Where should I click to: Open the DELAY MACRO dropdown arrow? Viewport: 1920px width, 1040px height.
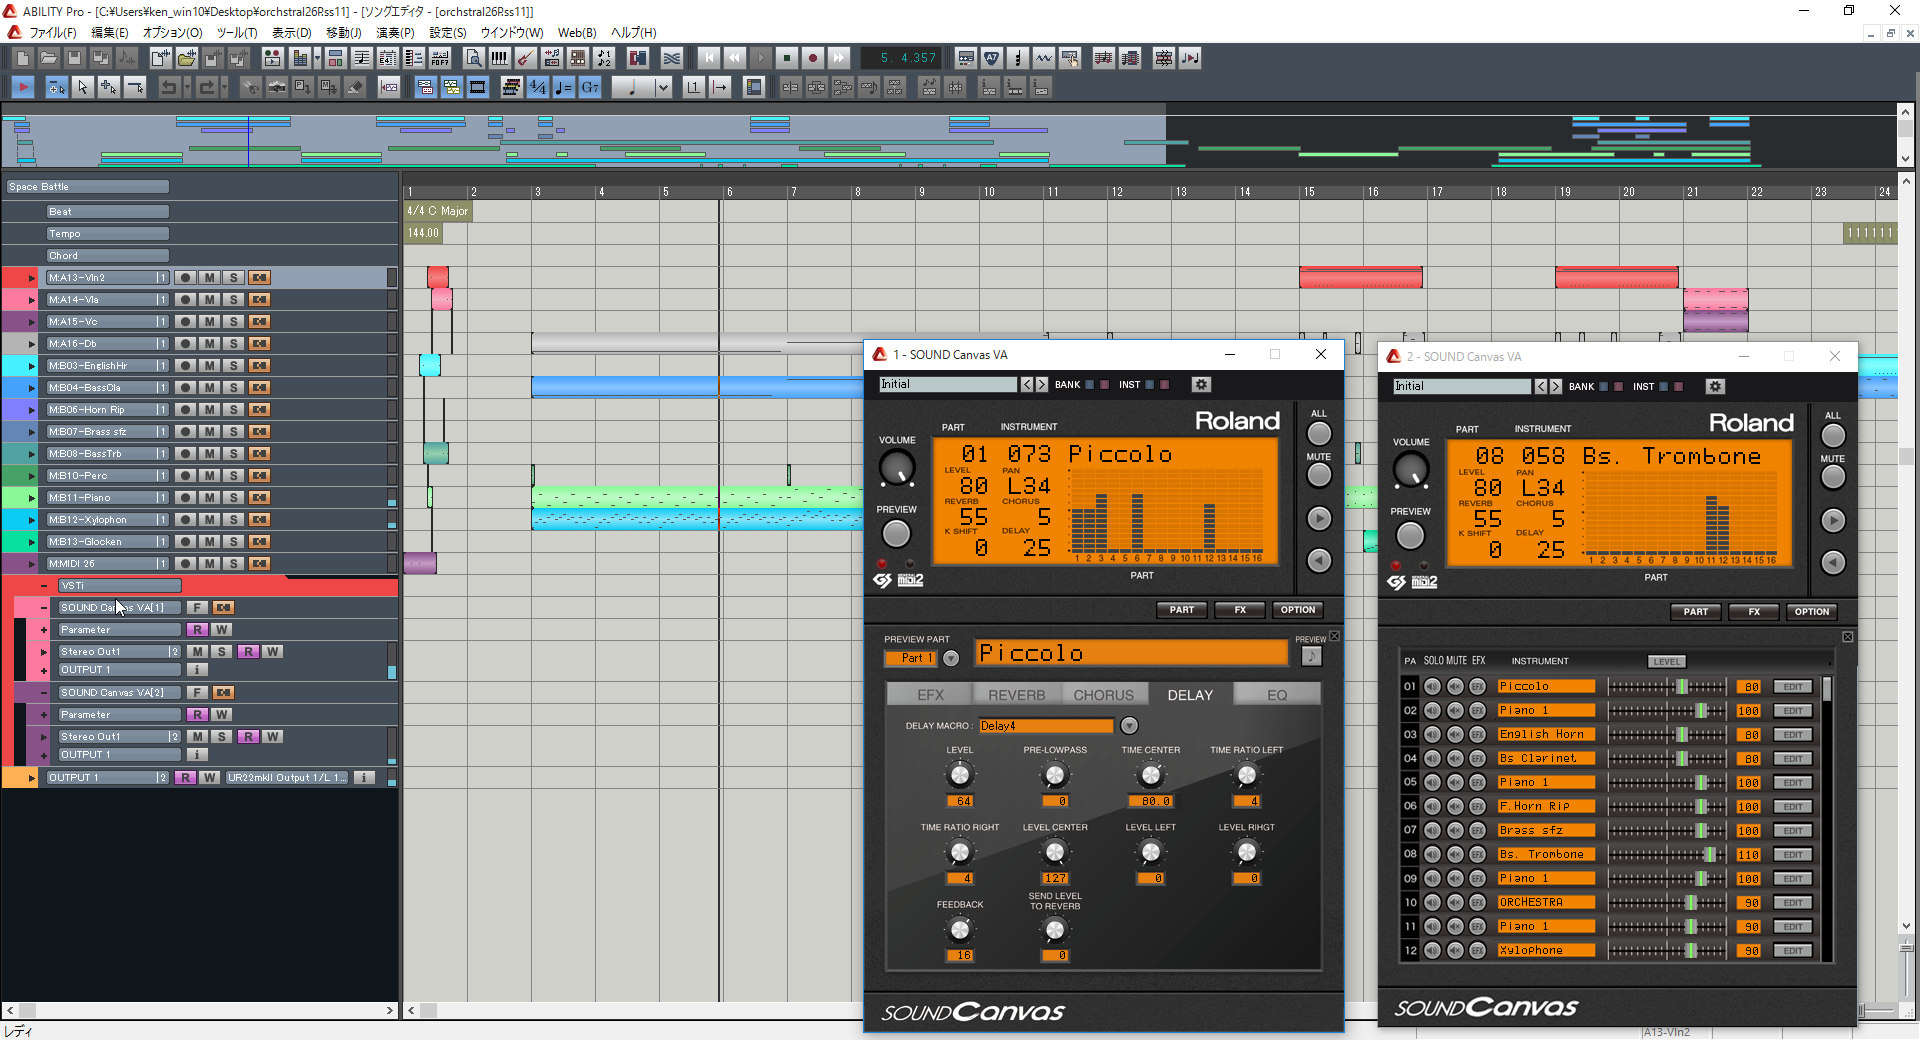(1129, 726)
